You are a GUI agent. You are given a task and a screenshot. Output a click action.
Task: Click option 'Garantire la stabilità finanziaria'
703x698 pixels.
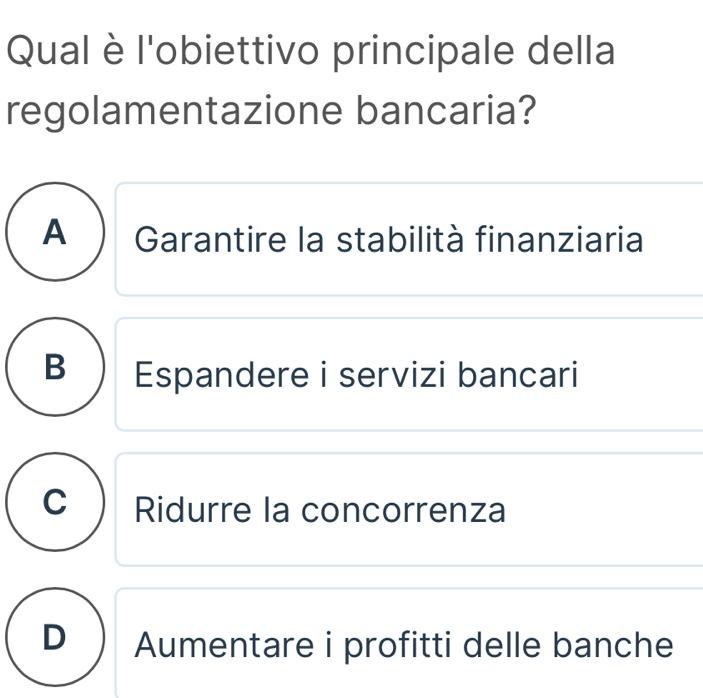click(x=410, y=240)
